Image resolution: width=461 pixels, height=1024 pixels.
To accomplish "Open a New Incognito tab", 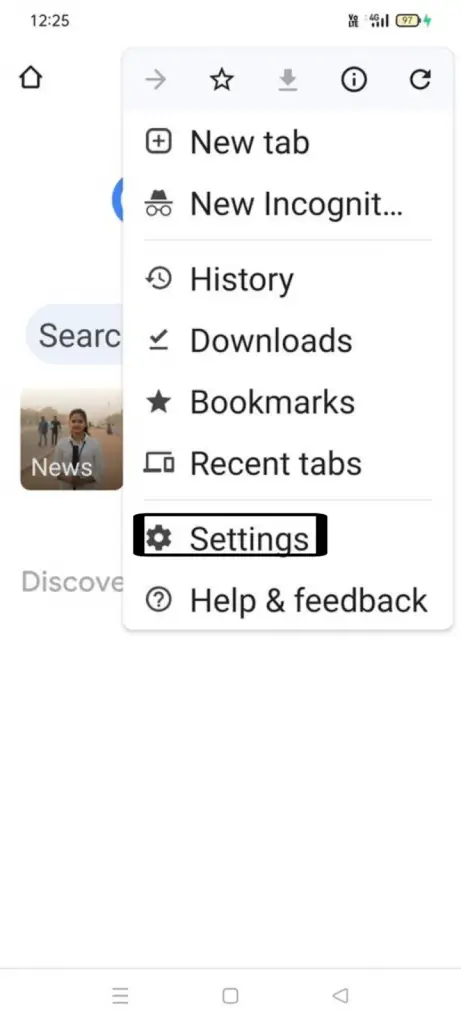I will click(x=287, y=203).
